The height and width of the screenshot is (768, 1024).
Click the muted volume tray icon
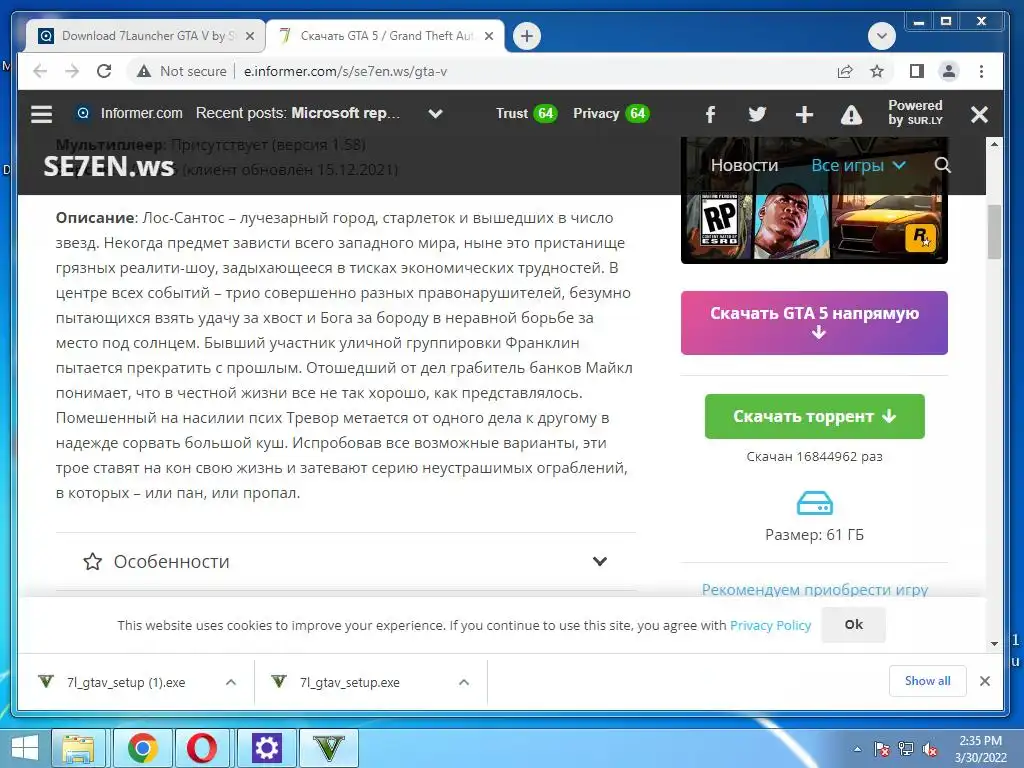pyautogui.click(x=931, y=749)
